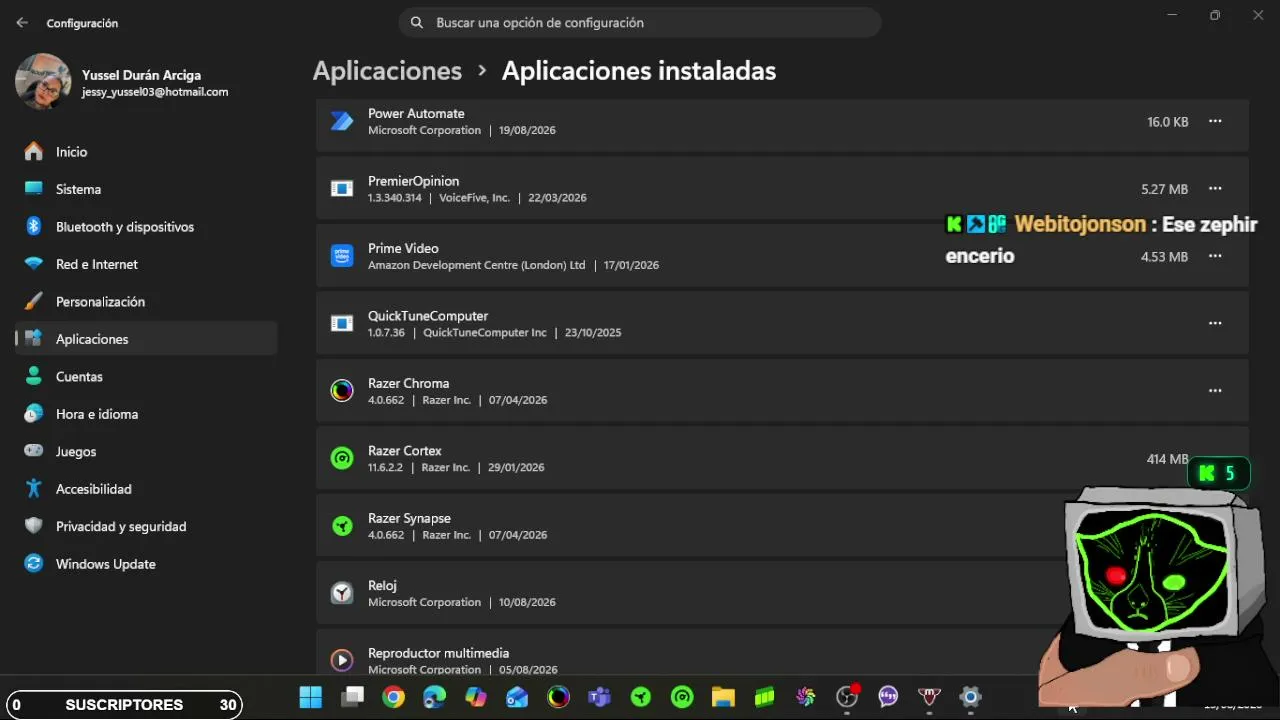Screen dimensions: 1280x720
Task: Open Razer Synapse from the taskbar
Action: coord(641,697)
